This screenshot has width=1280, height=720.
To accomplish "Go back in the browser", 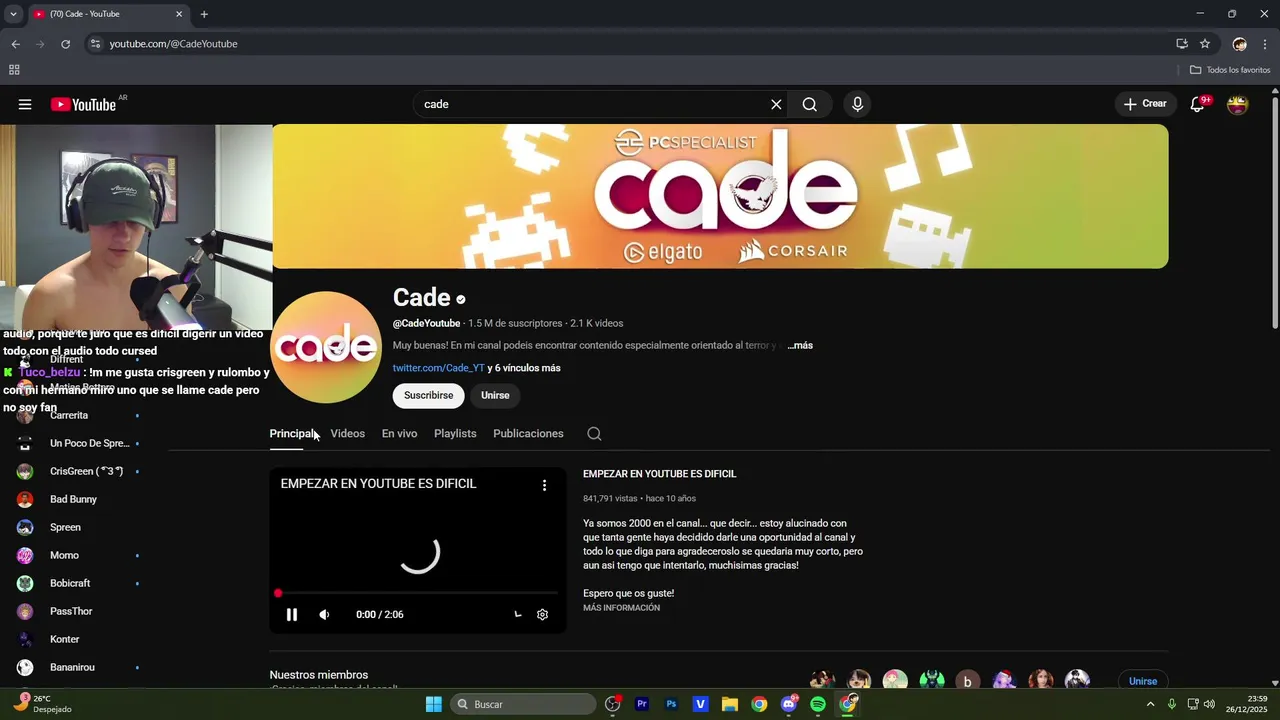I will click(15, 44).
